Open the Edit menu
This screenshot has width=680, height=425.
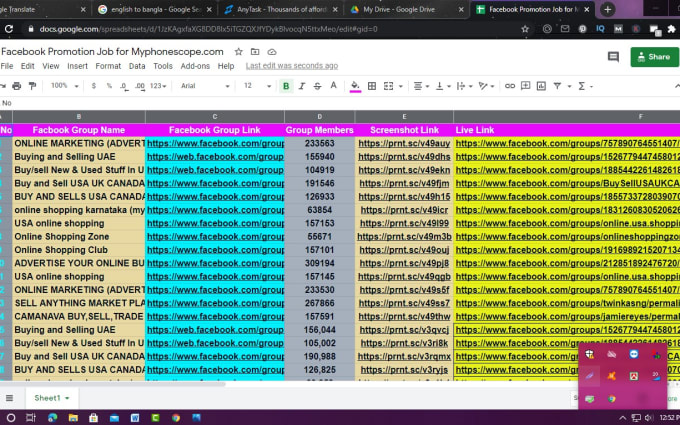pyautogui.click(x=27, y=66)
